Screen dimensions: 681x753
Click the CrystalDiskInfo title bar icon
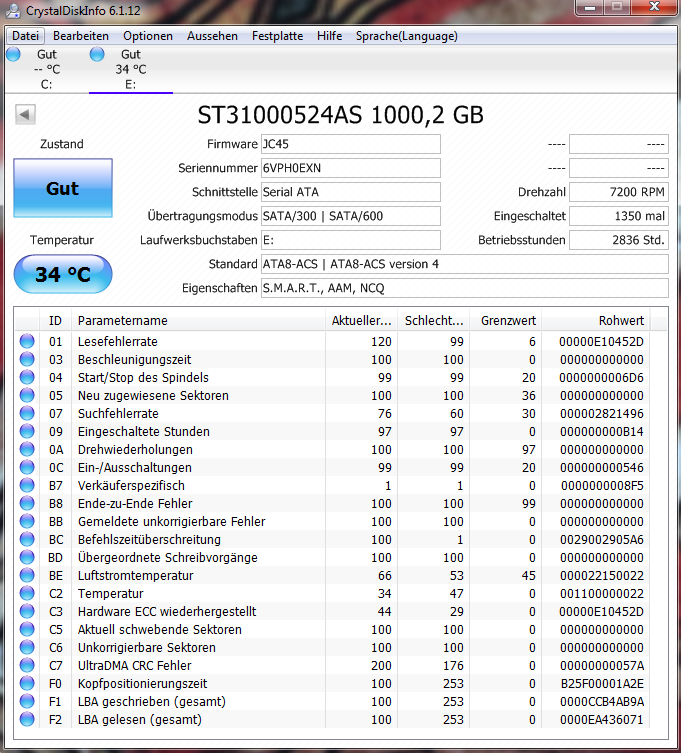[x=13, y=10]
